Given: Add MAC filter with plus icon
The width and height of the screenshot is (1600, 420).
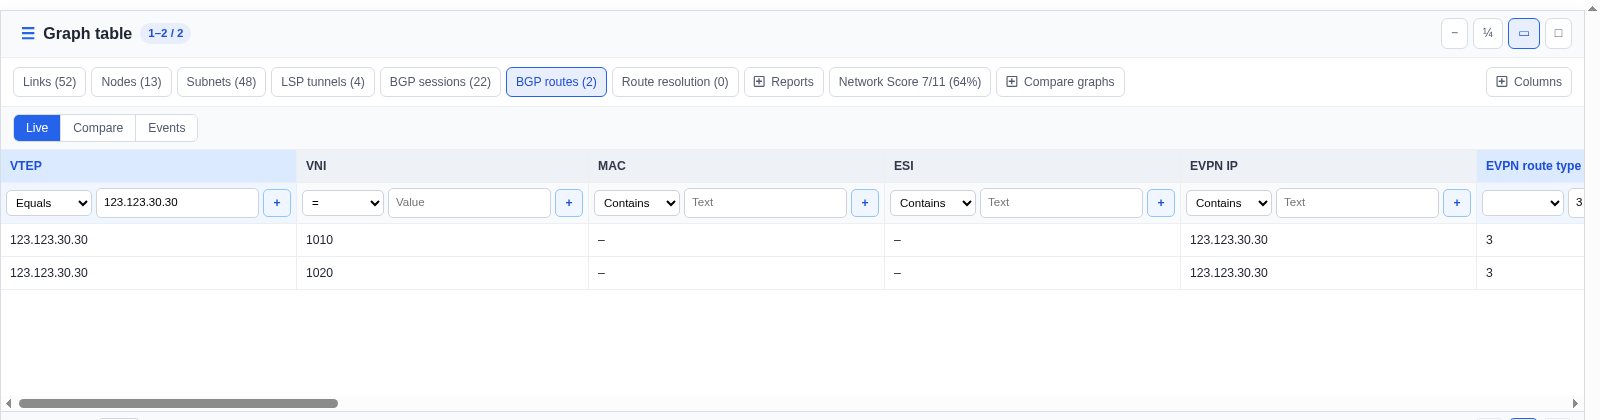Looking at the screenshot, I should pos(865,203).
